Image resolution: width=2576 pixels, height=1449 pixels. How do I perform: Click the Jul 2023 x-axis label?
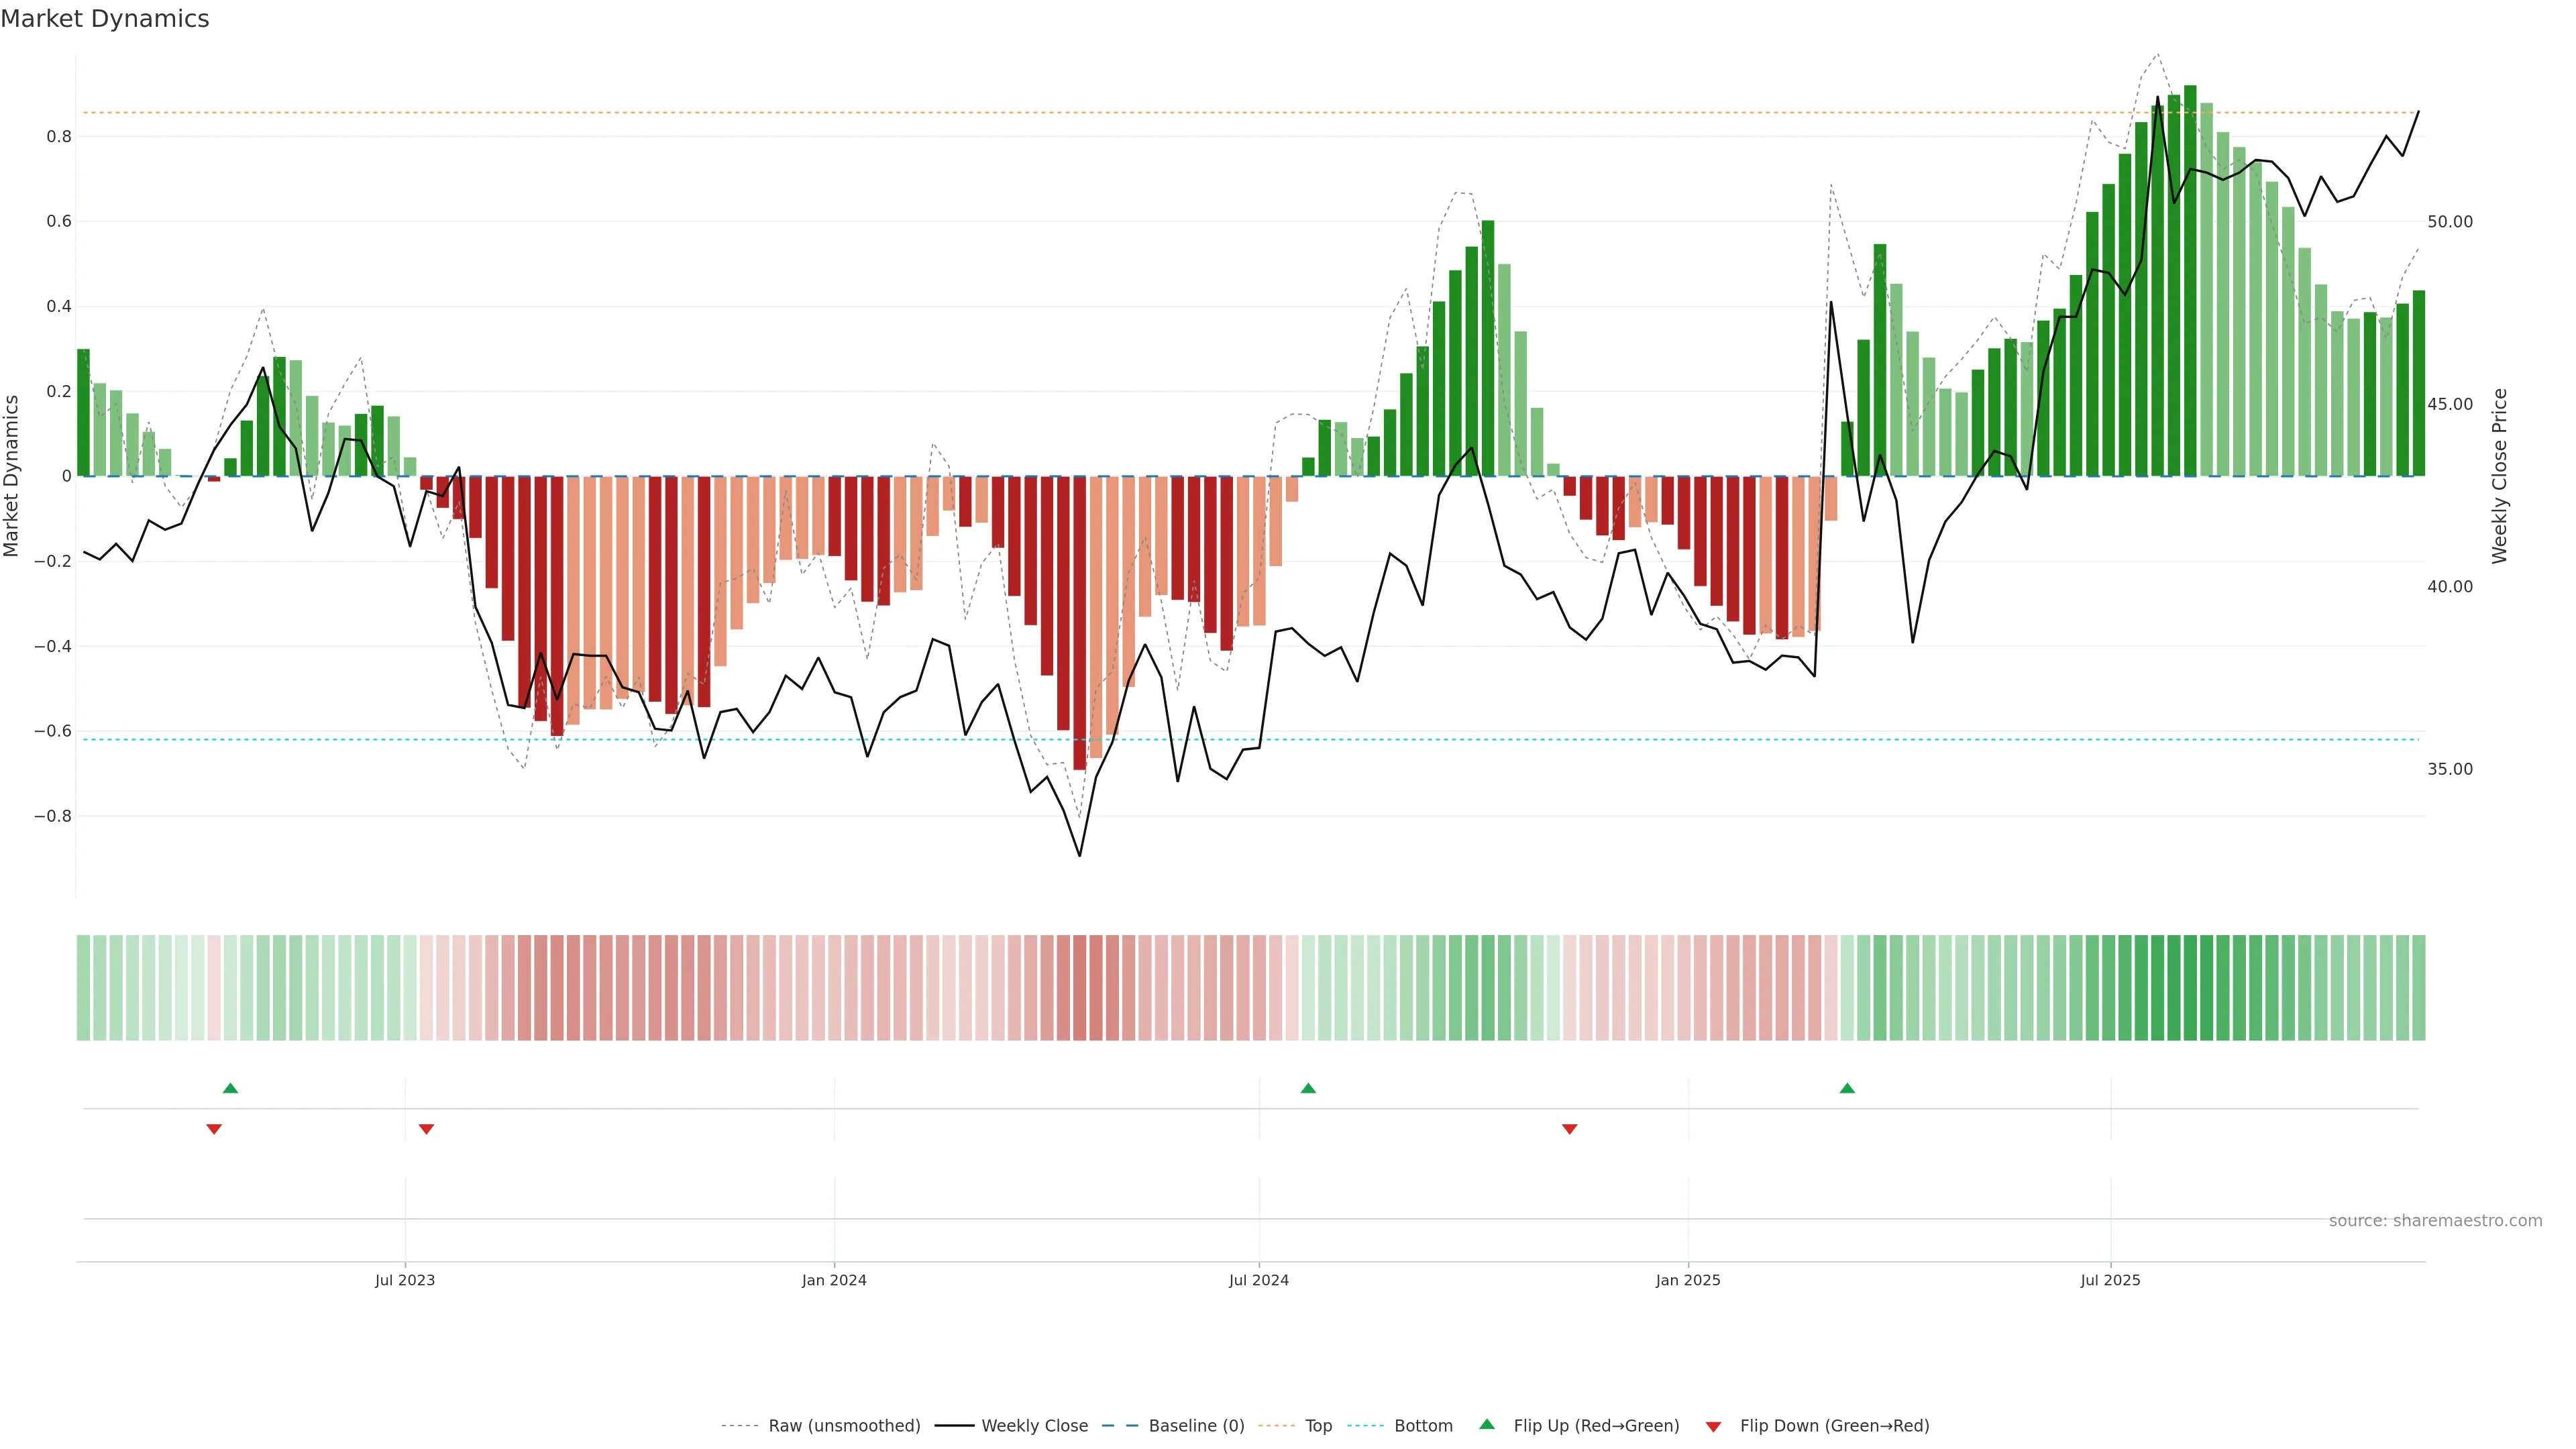coord(405,1280)
